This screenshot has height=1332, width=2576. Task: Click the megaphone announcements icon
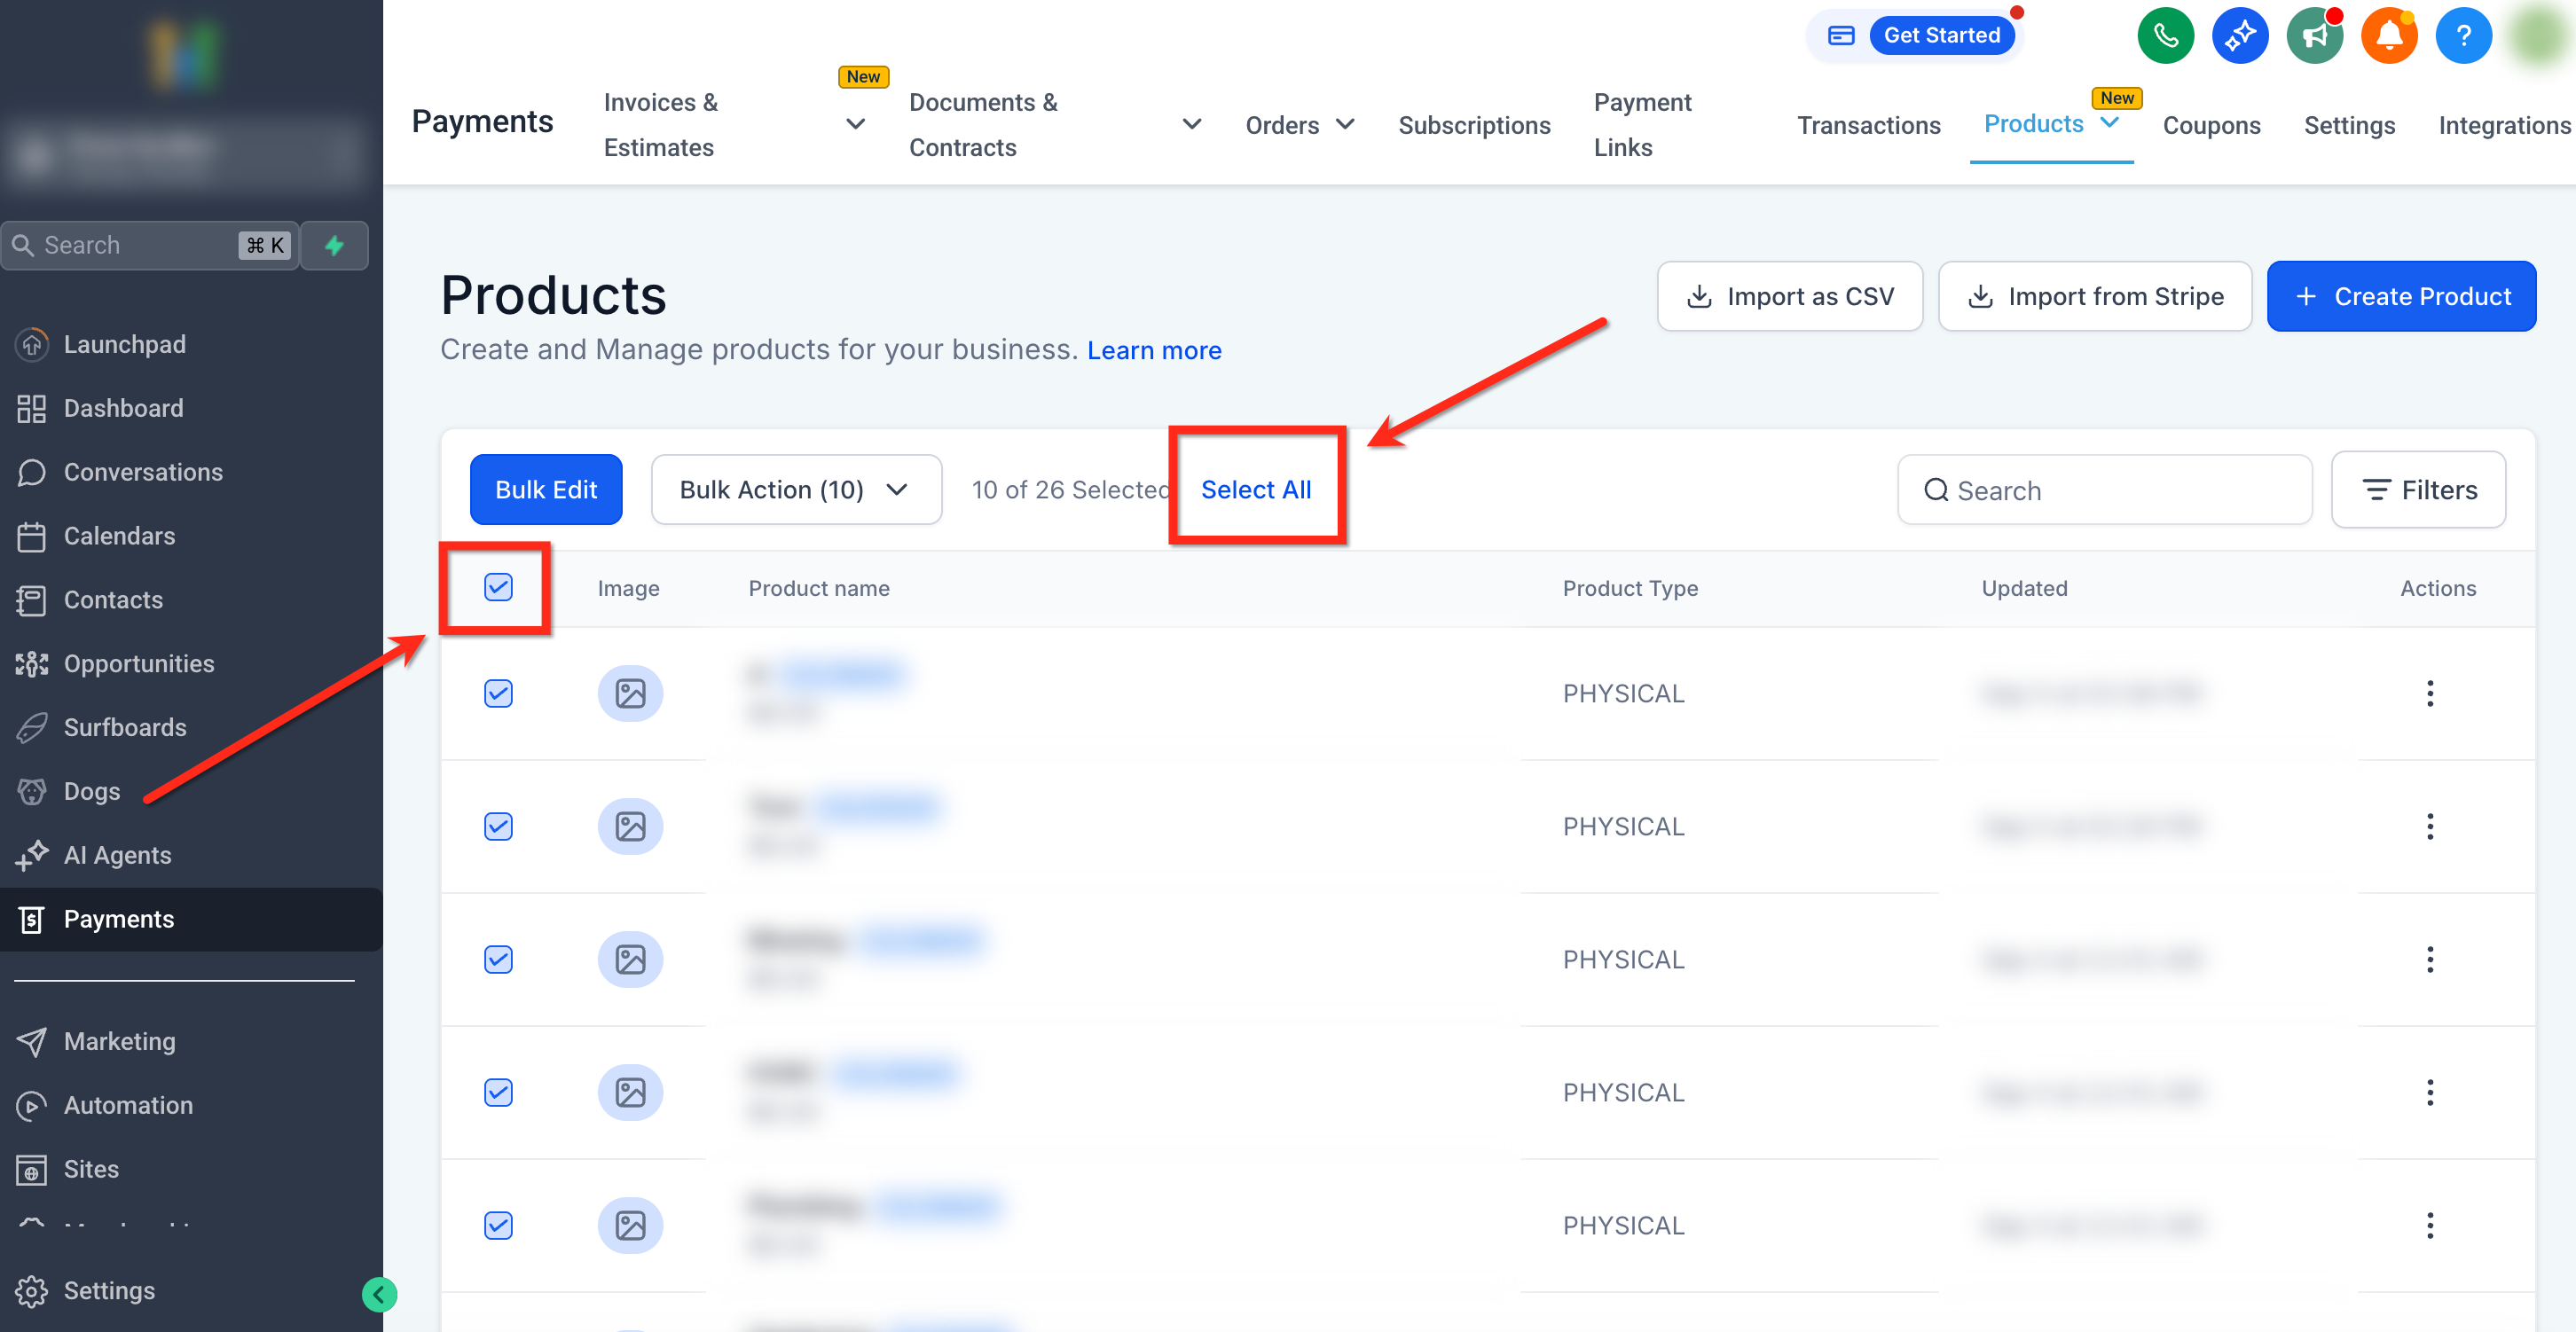pyautogui.click(x=2314, y=36)
